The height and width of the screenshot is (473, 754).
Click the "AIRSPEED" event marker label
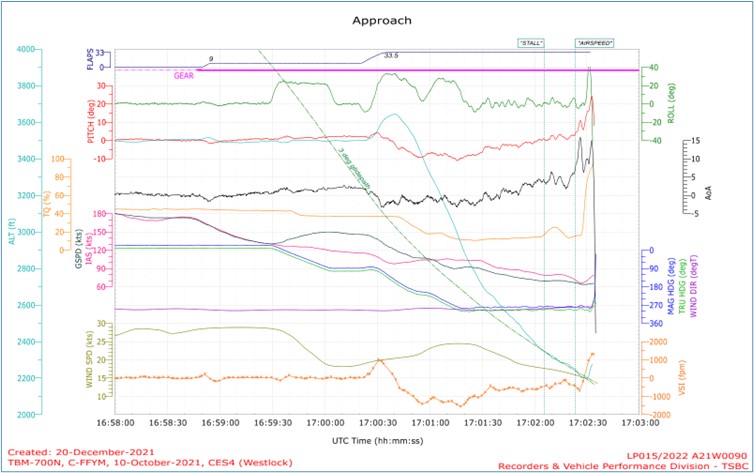coord(594,43)
